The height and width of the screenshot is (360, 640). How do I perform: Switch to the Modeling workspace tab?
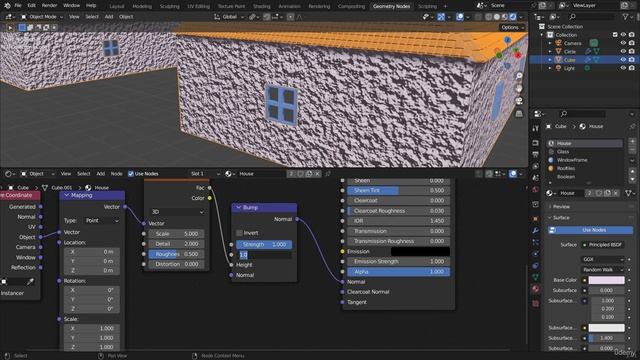coord(142,6)
